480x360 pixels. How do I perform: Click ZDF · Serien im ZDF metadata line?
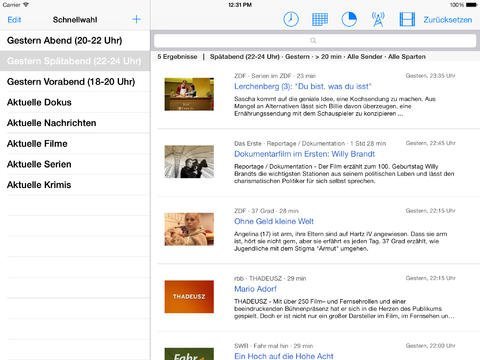click(275, 76)
